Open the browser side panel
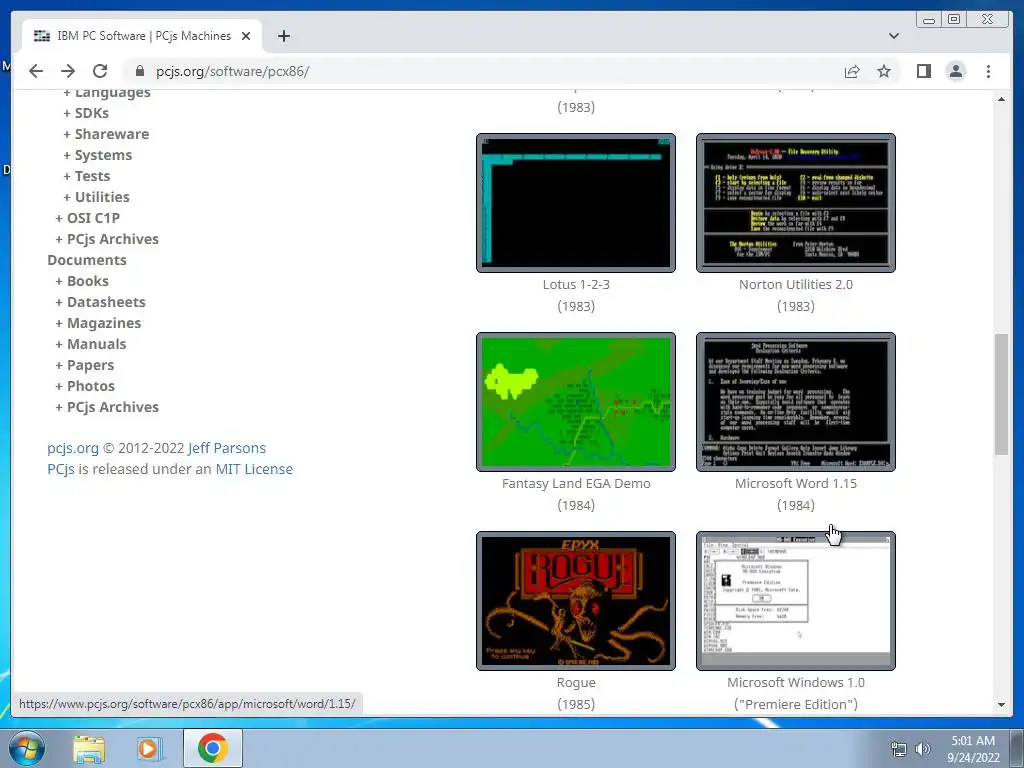The height and width of the screenshot is (768, 1024). (923, 71)
